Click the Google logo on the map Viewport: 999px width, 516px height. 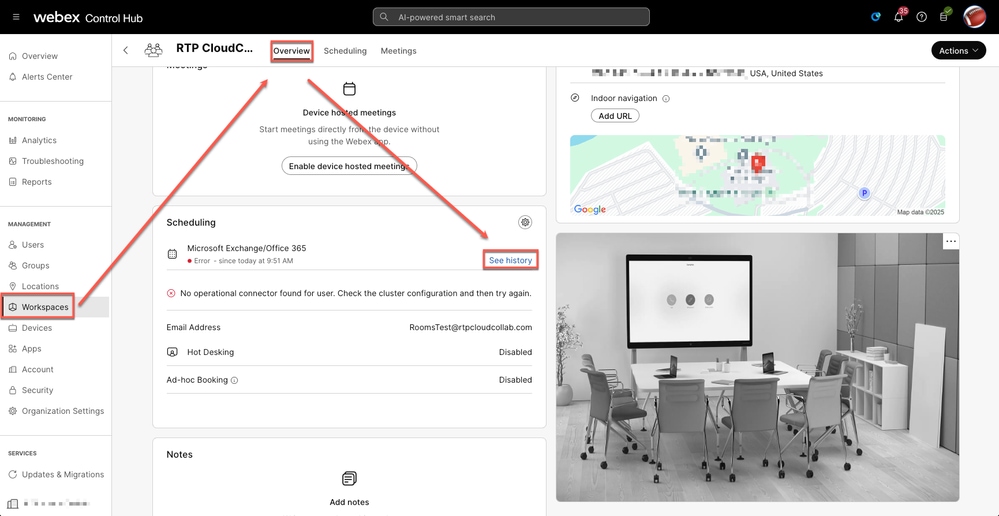(589, 209)
